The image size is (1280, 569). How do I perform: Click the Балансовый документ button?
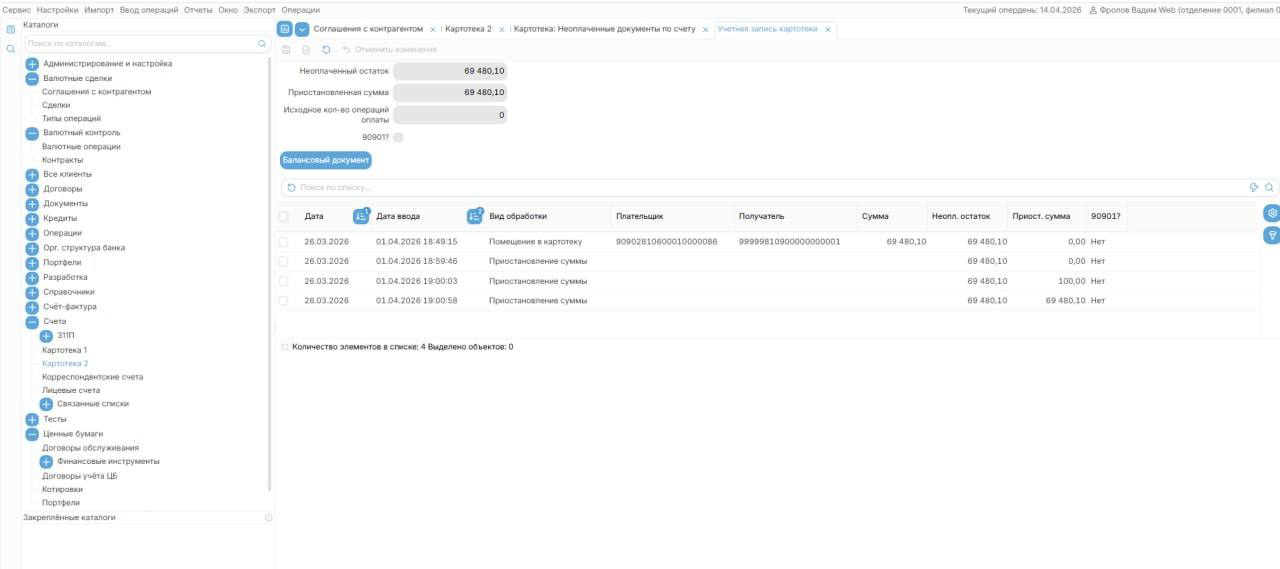[326, 160]
